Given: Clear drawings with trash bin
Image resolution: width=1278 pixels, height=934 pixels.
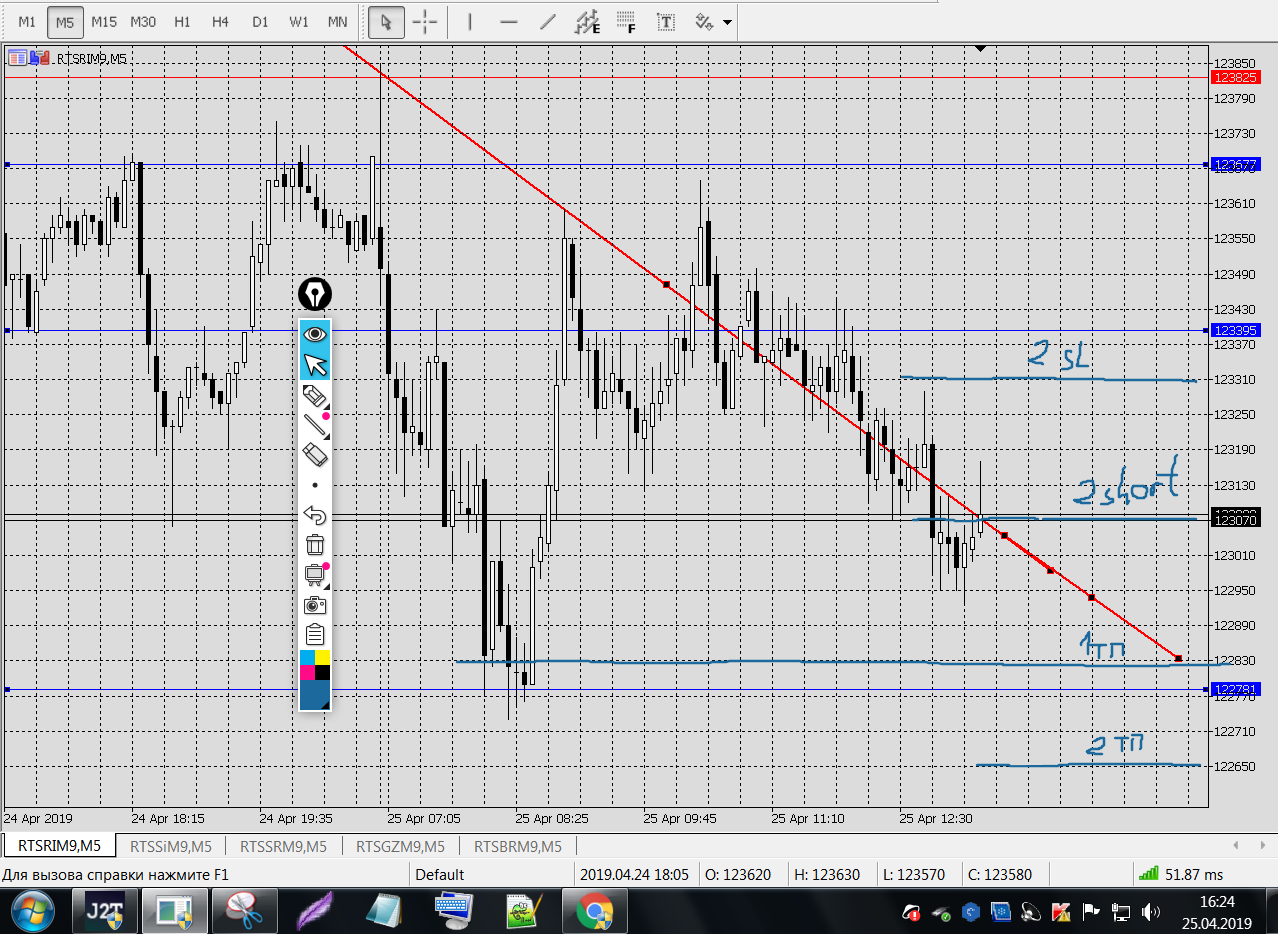Looking at the screenshot, I should pos(315,545).
